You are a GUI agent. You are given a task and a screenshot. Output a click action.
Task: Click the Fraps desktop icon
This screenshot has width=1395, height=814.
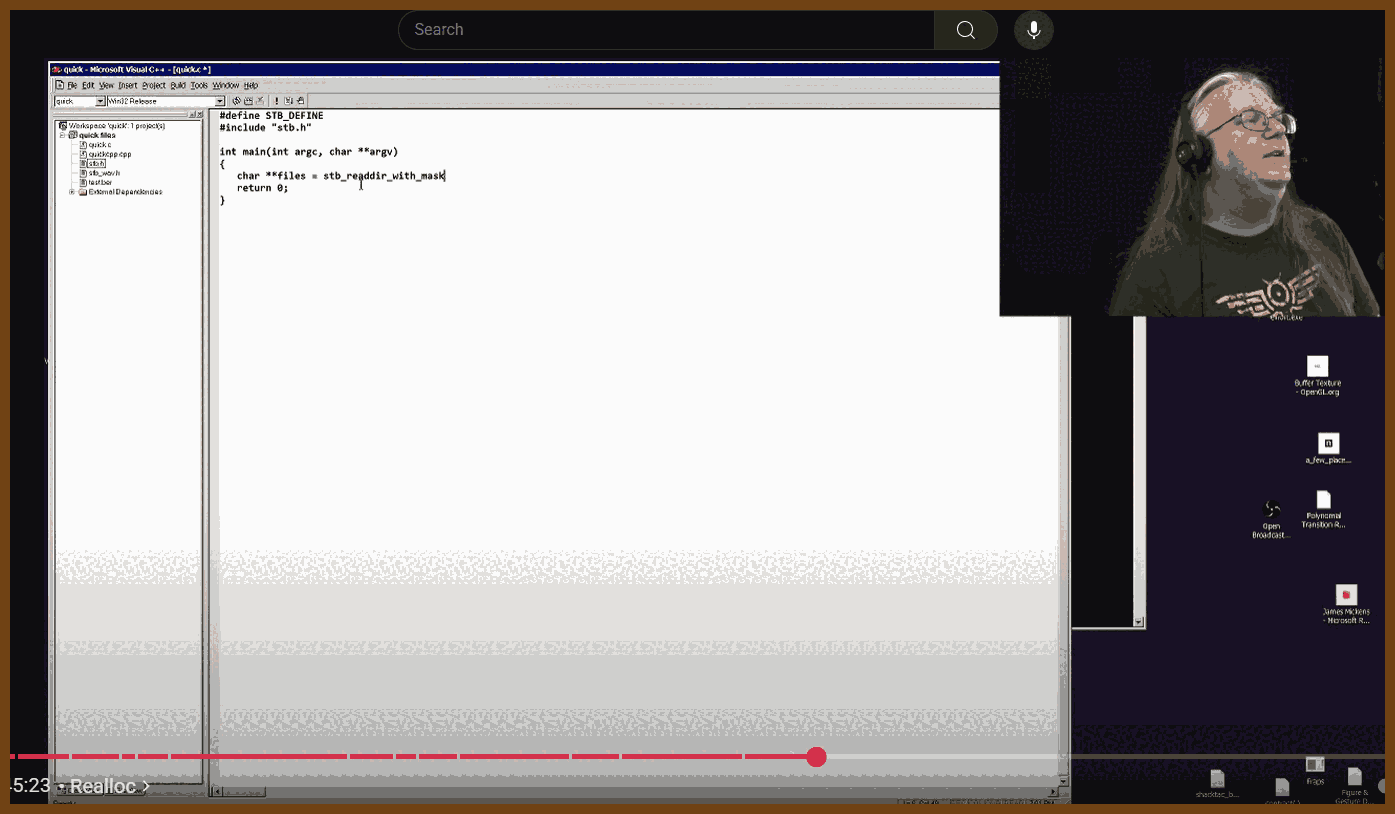pyautogui.click(x=1315, y=765)
